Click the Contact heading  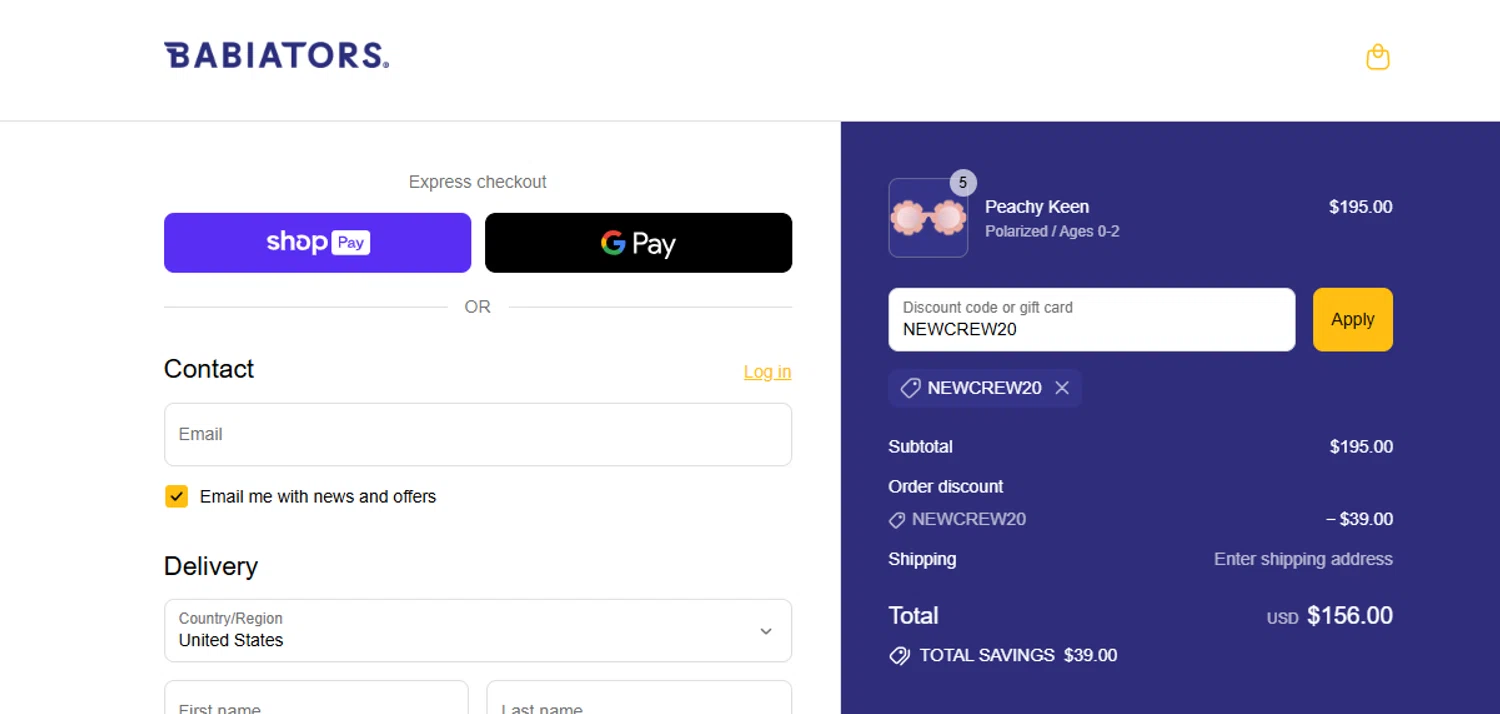(209, 369)
